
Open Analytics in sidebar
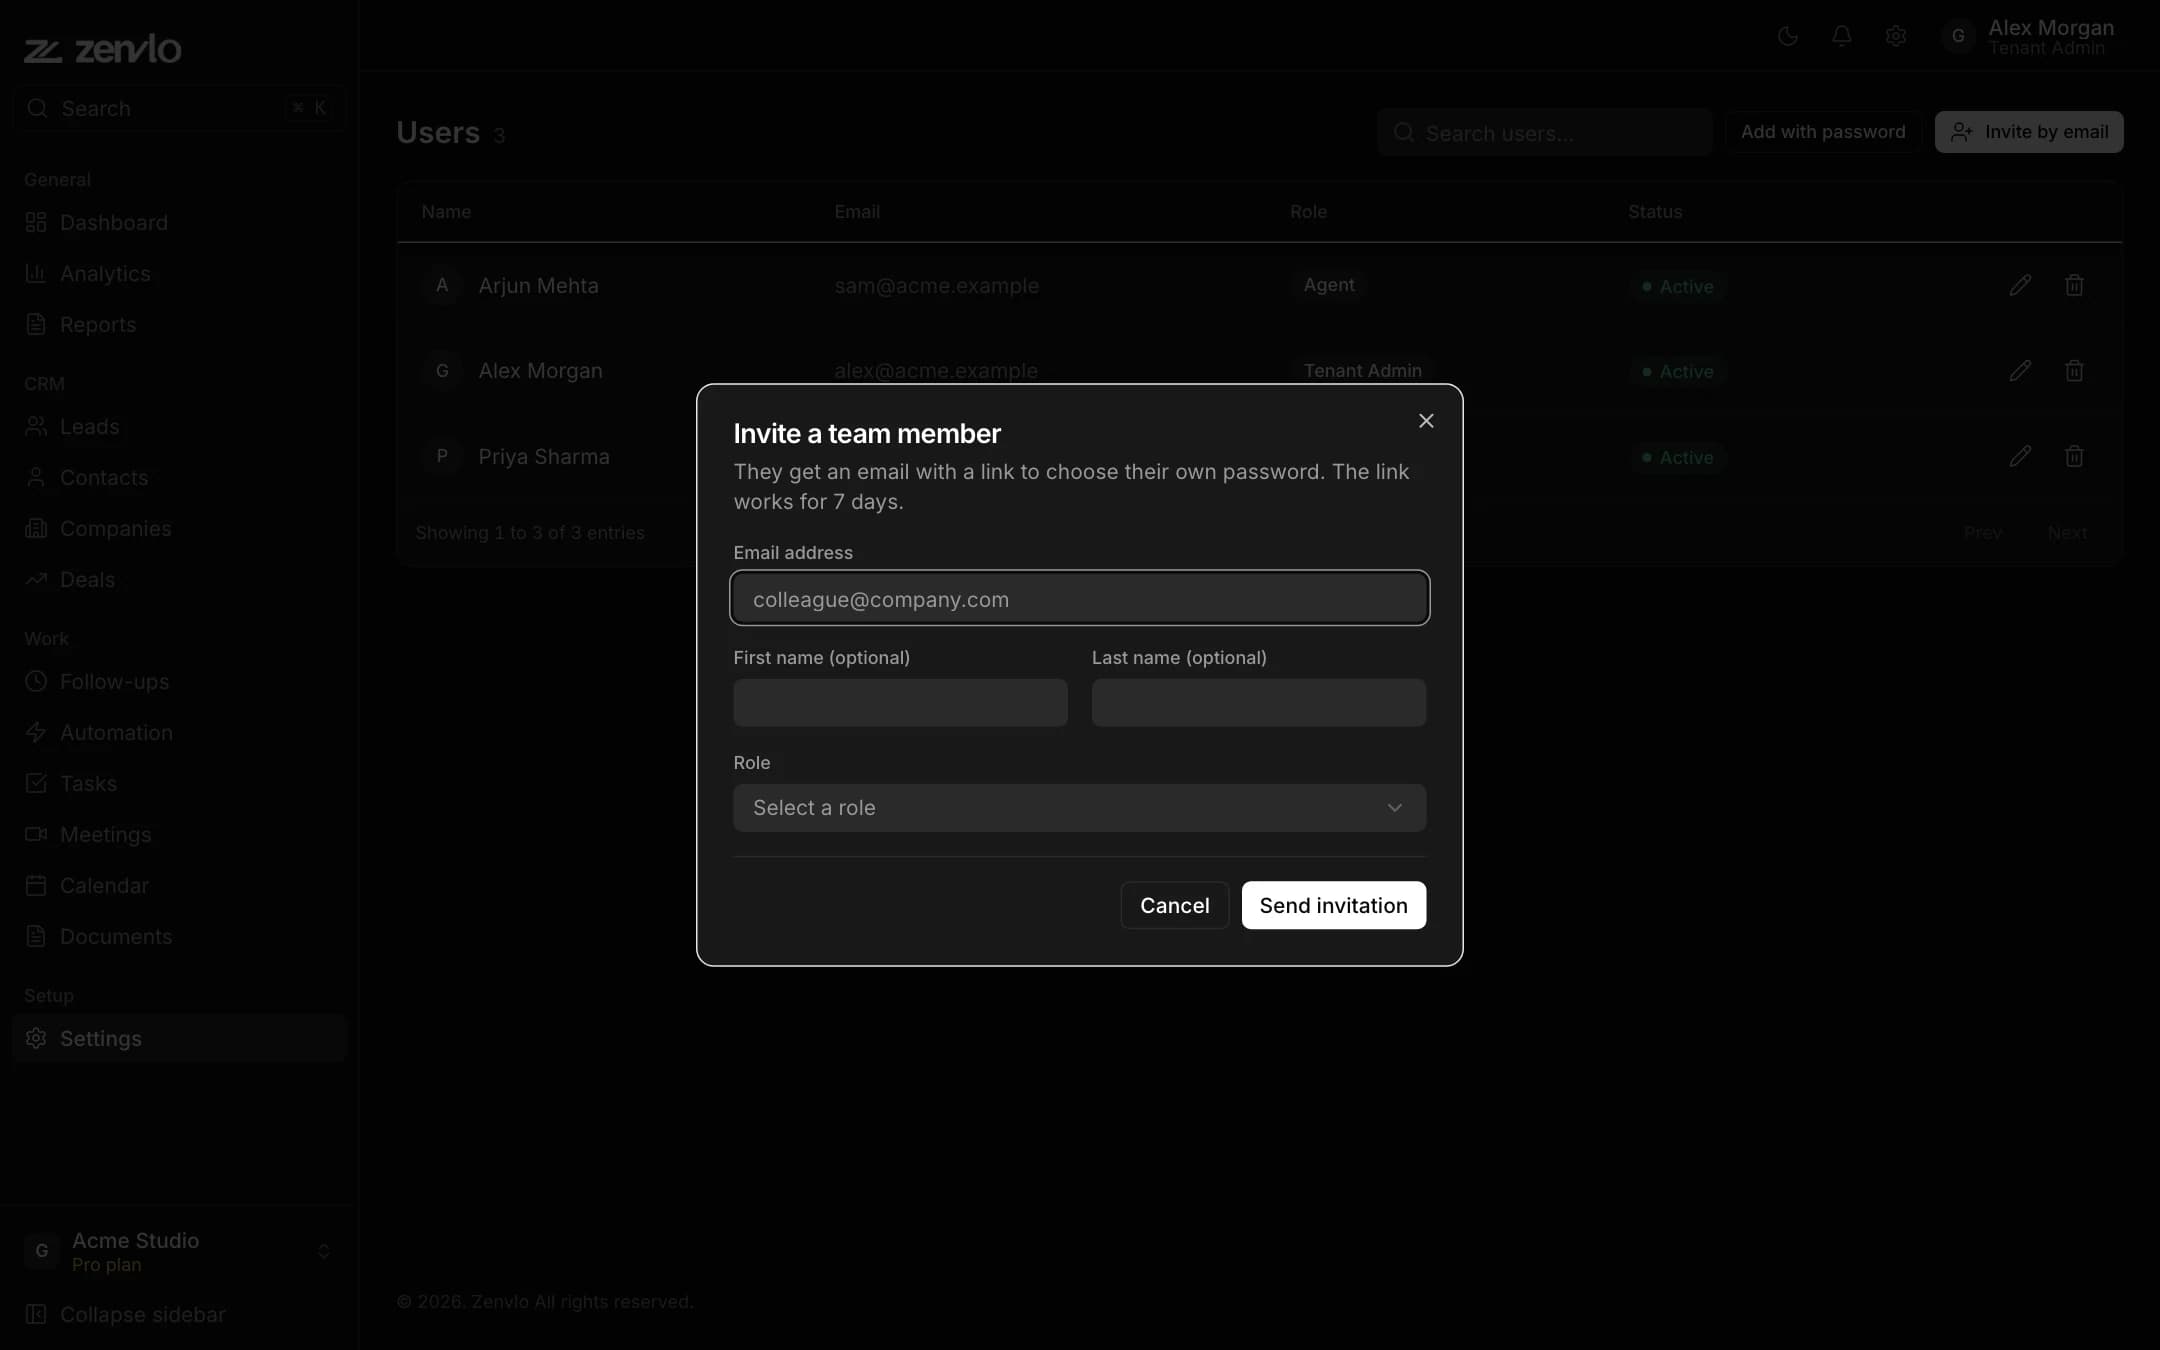pyautogui.click(x=179, y=273)
